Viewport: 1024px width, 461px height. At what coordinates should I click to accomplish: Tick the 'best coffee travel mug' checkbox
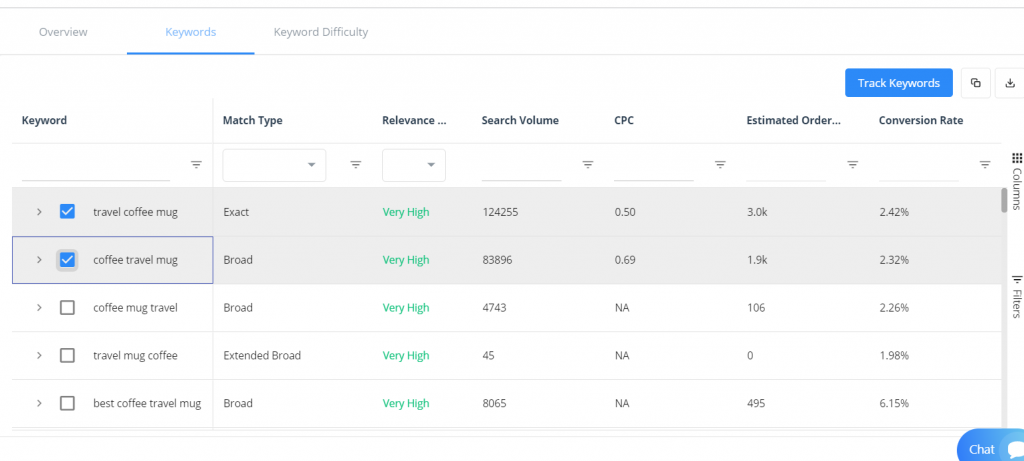click(67, 404)
